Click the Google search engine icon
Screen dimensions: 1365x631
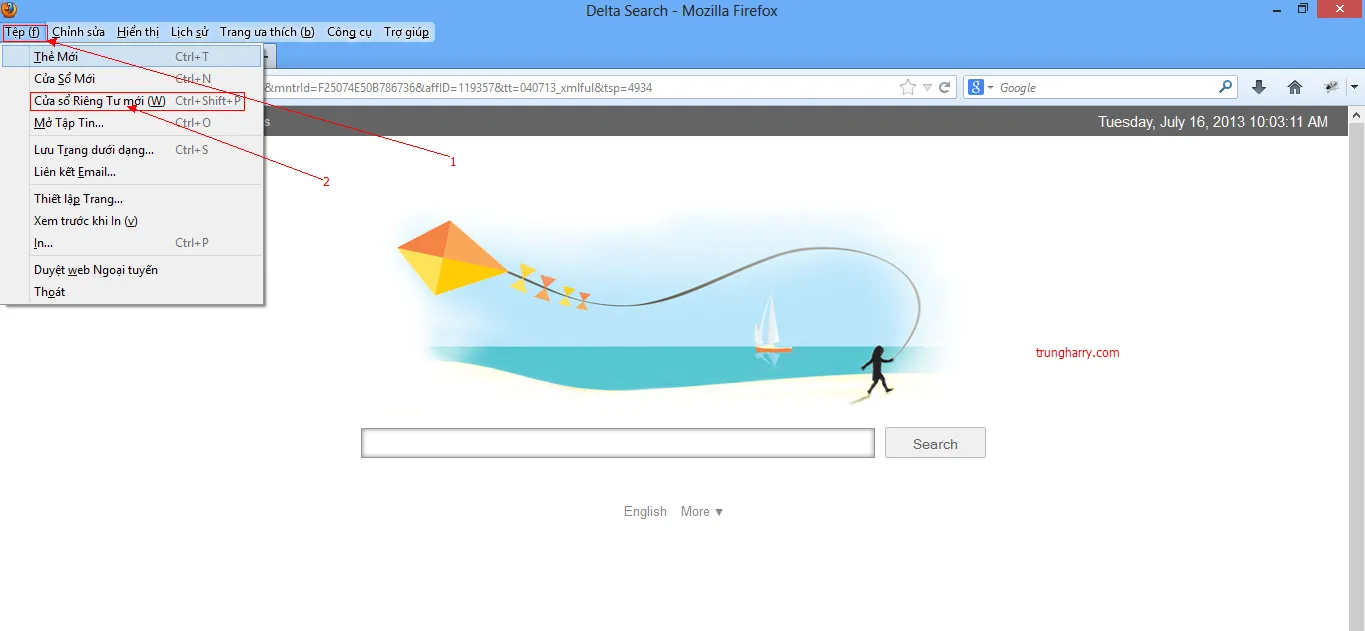coord(976,88)
